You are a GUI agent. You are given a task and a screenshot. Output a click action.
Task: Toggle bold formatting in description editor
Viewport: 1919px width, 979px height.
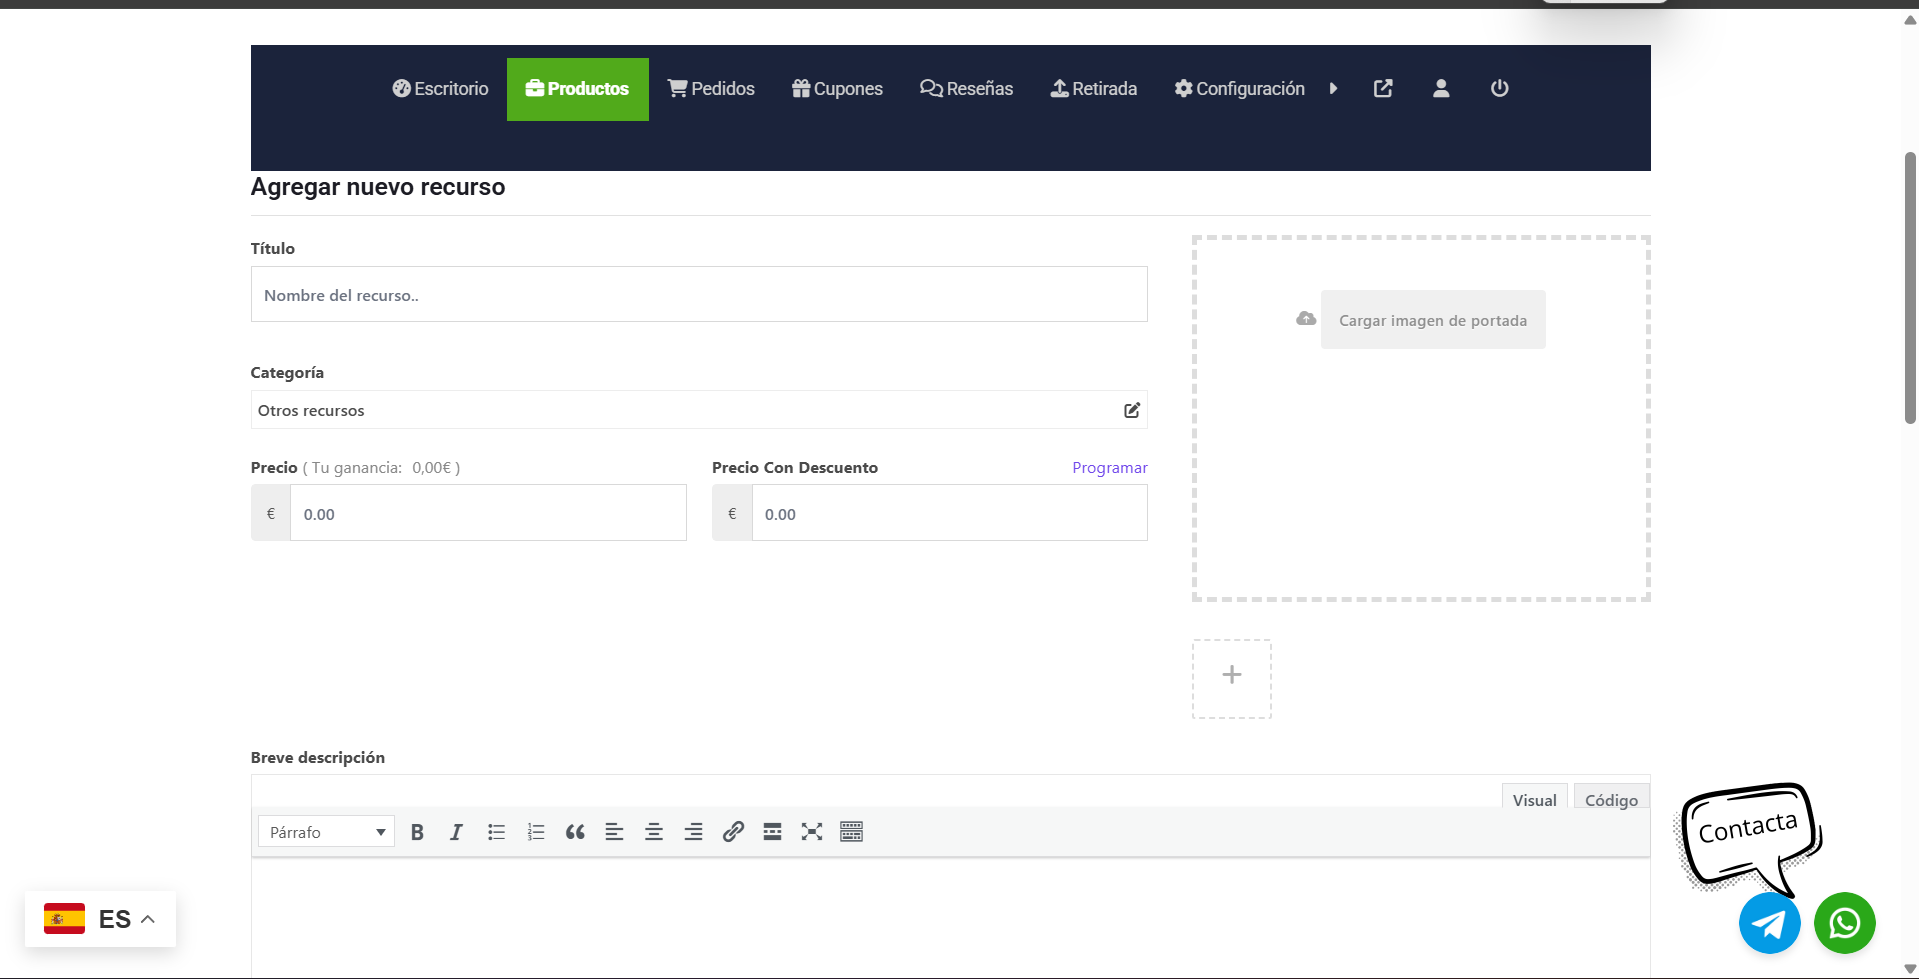click(417, 832)
